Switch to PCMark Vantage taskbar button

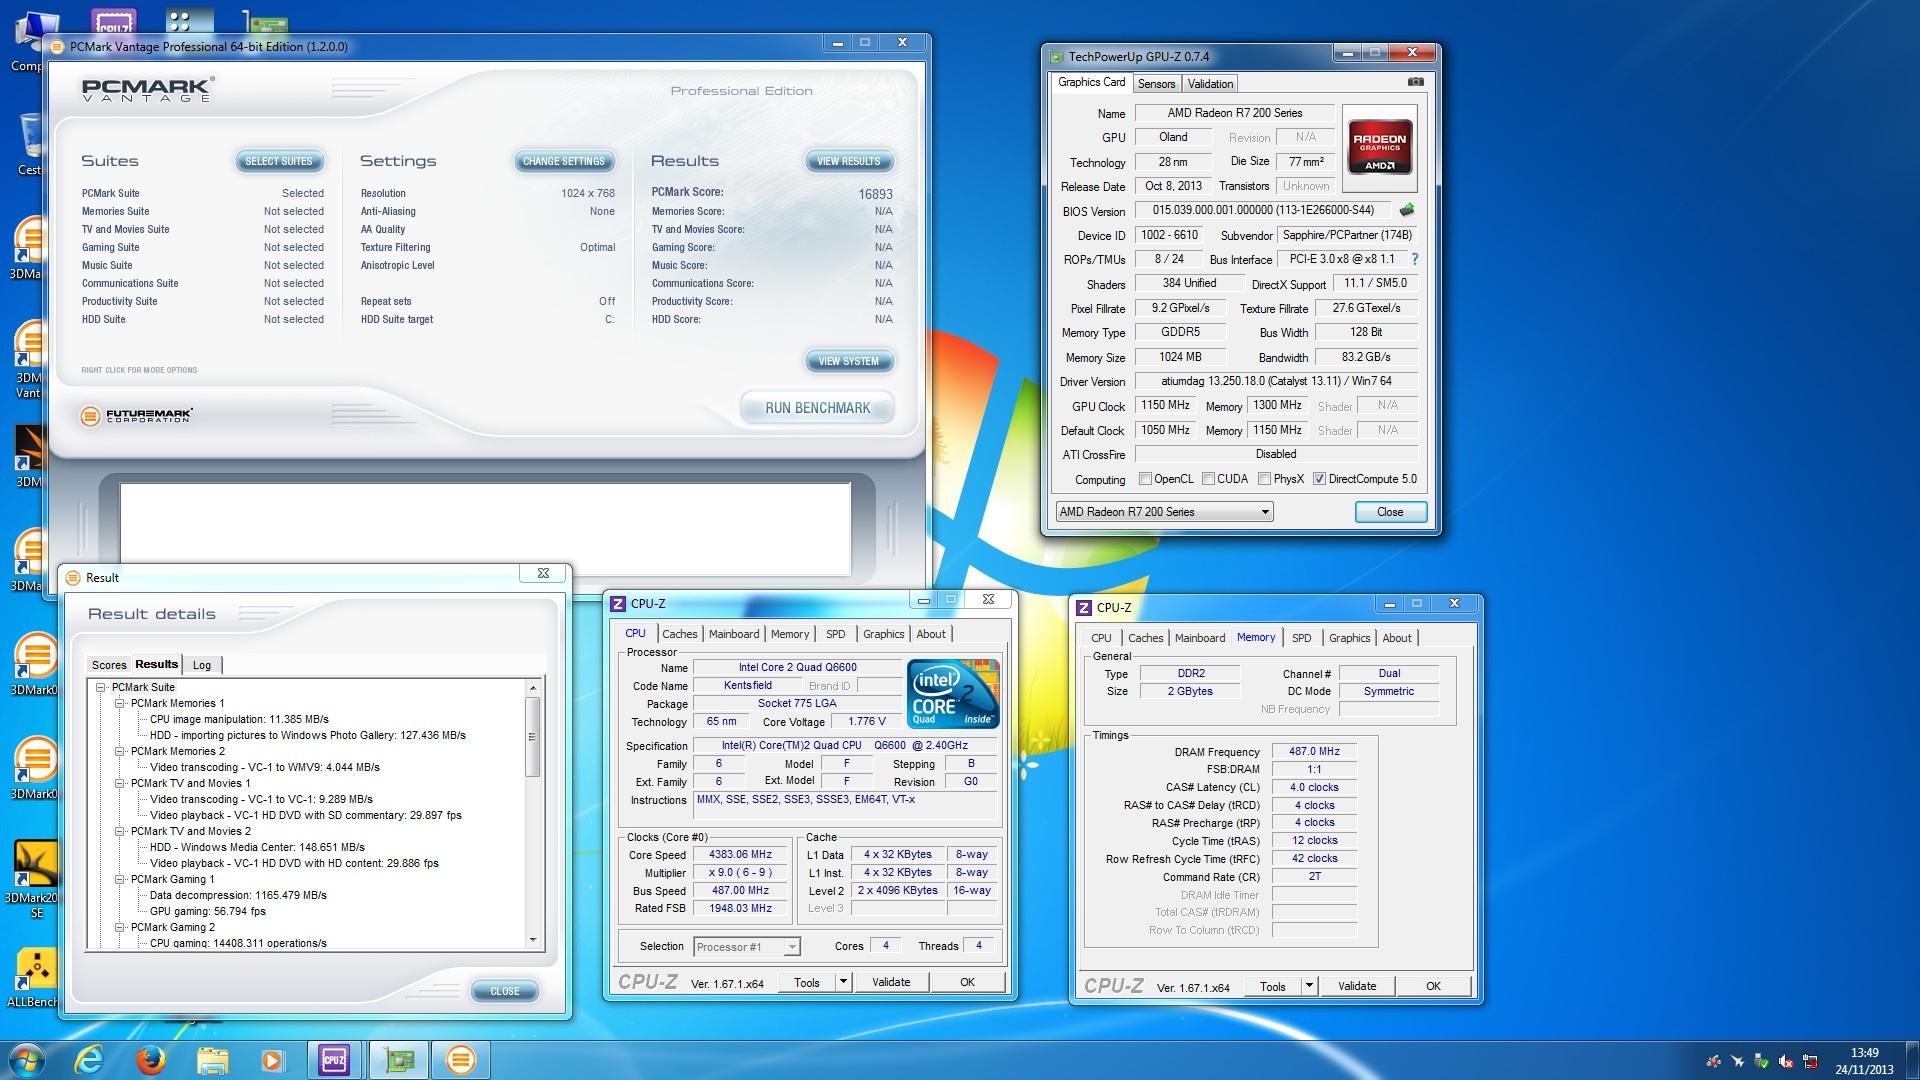click(x=461, y=1059)
